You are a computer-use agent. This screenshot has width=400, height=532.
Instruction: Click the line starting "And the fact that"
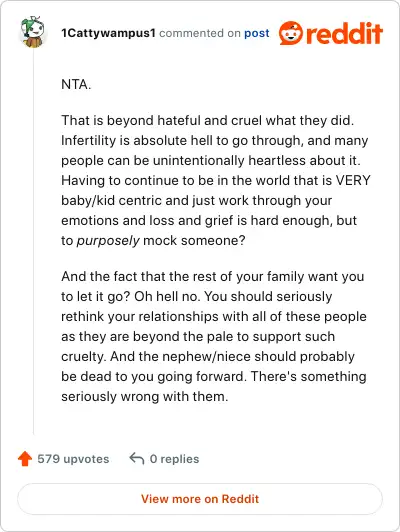(212, 276)
